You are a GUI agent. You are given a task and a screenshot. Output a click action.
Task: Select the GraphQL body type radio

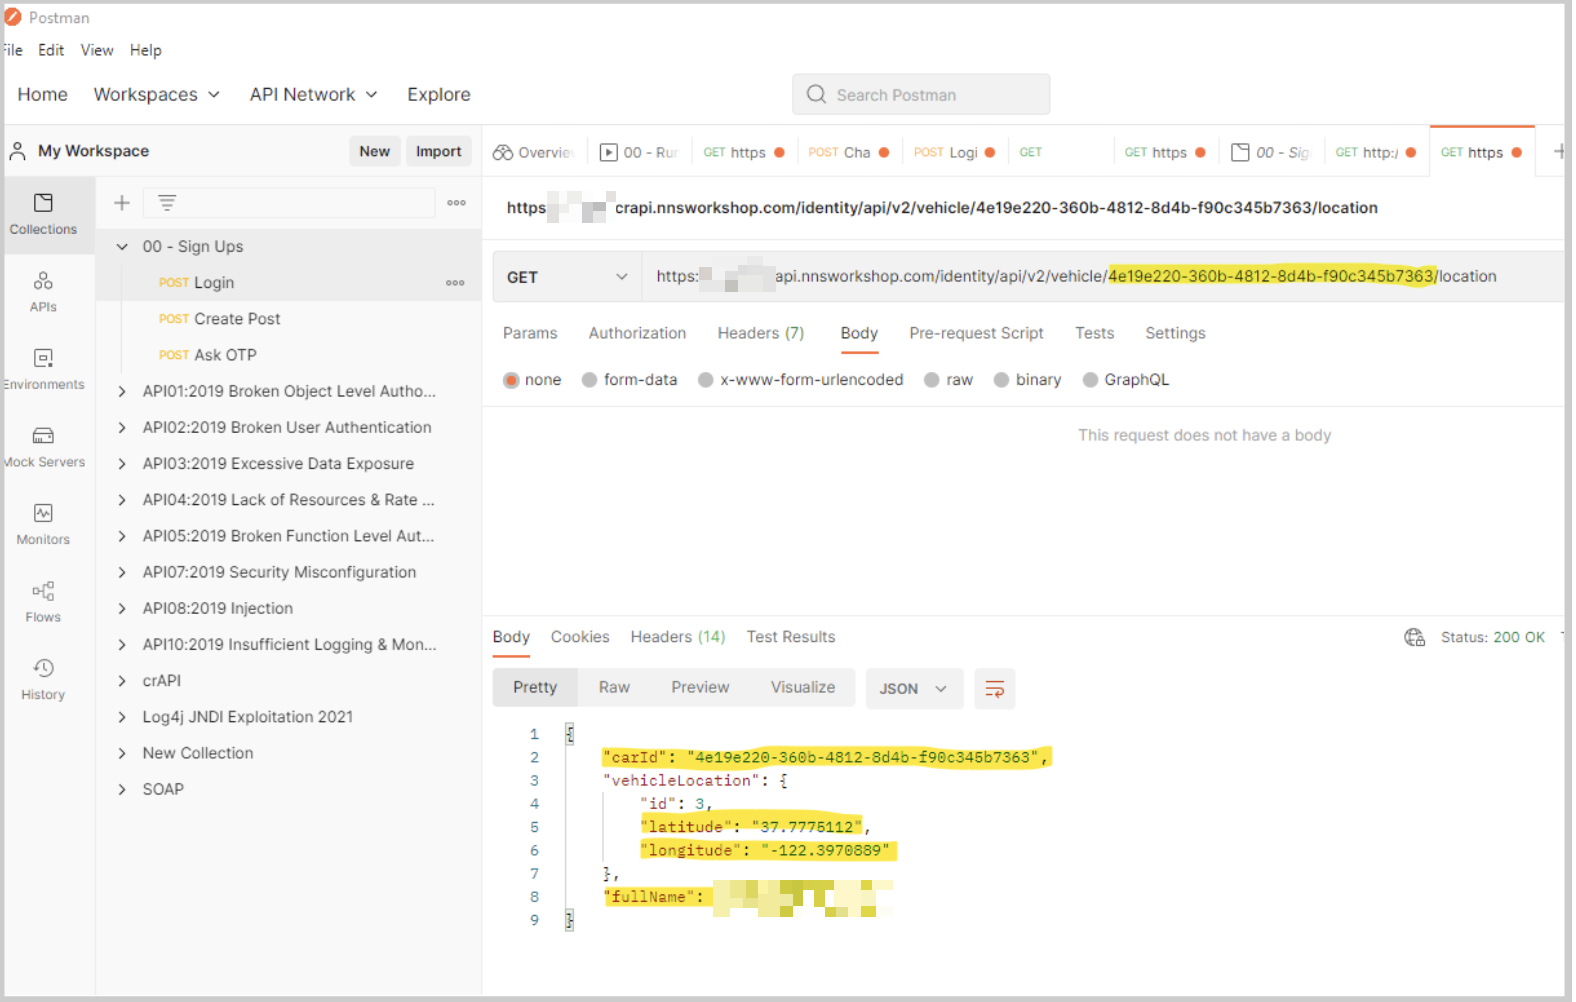(1091, 380)
